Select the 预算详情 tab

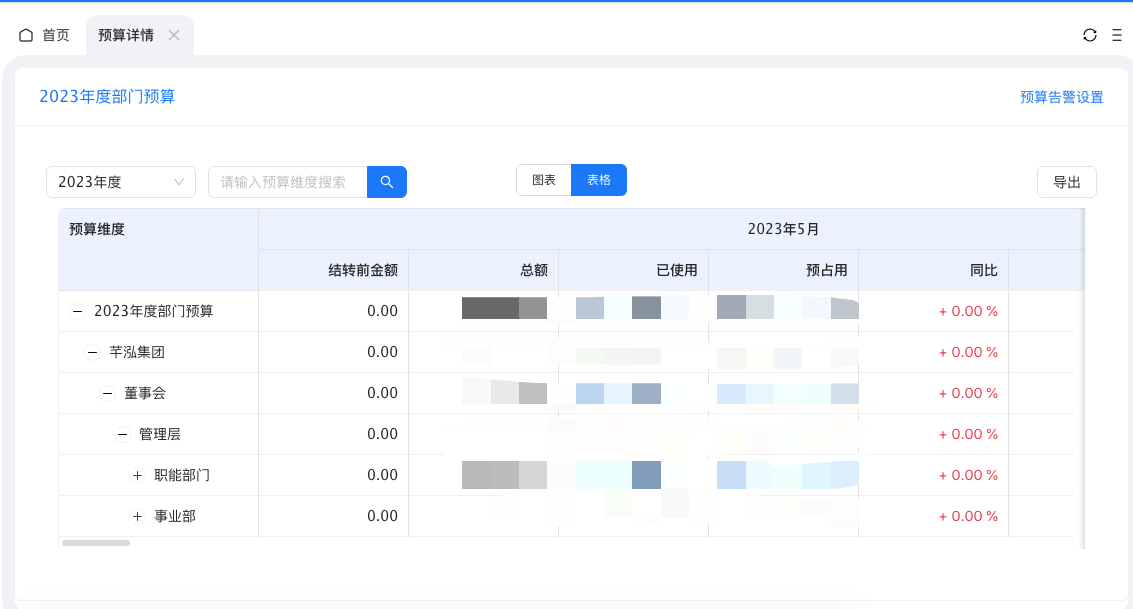(x=126, y=35)
